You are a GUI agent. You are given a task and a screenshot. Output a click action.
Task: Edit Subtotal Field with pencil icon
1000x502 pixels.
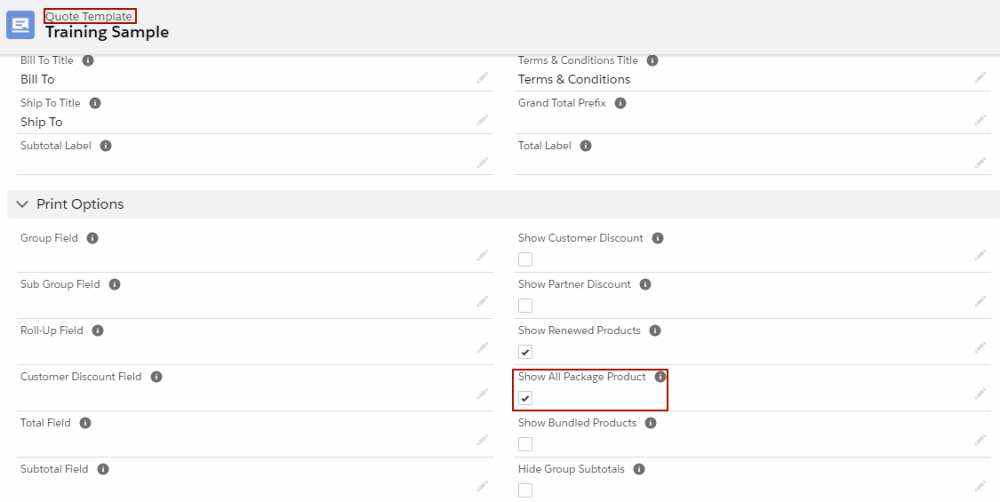click(x=483, y=486)
